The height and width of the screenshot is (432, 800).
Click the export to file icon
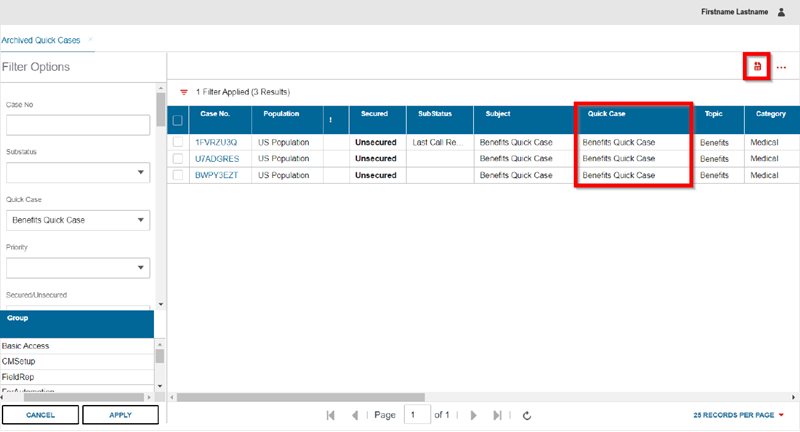pyautogui.click(x=757, y=66)
